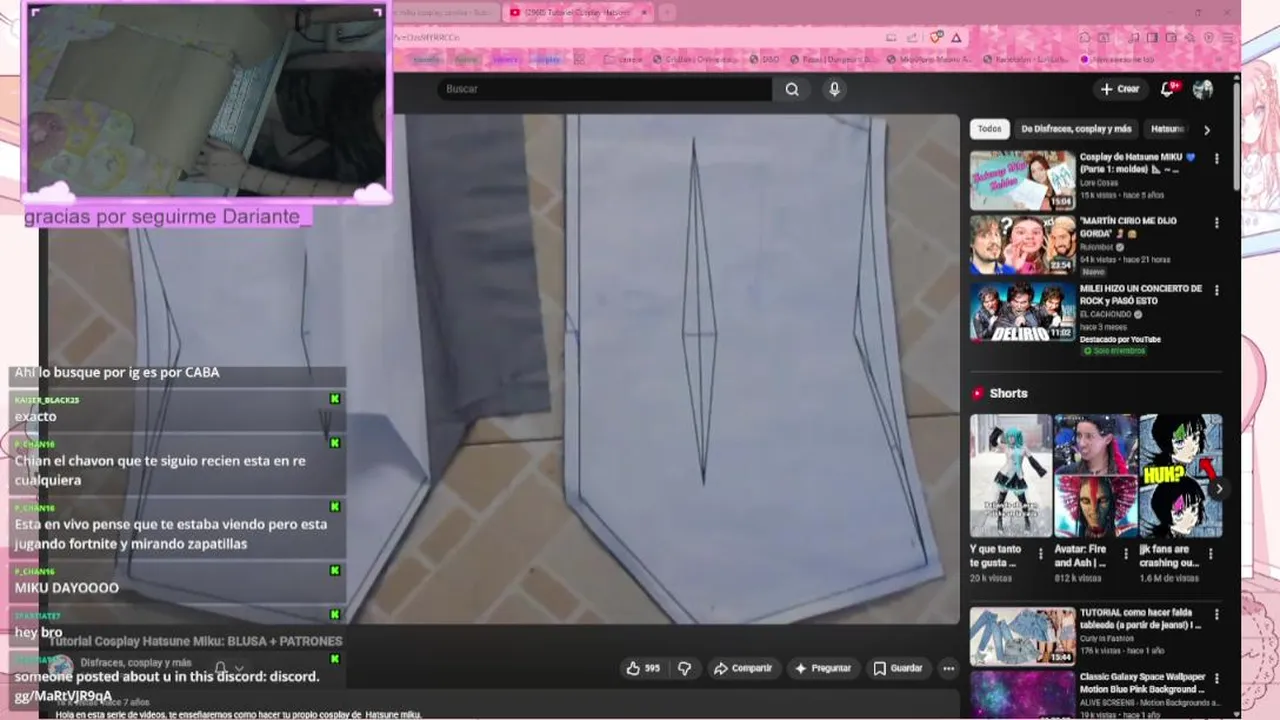Open more actions menu beside Guardar
Screen dimensions: 1280x720
coord(948,668)
